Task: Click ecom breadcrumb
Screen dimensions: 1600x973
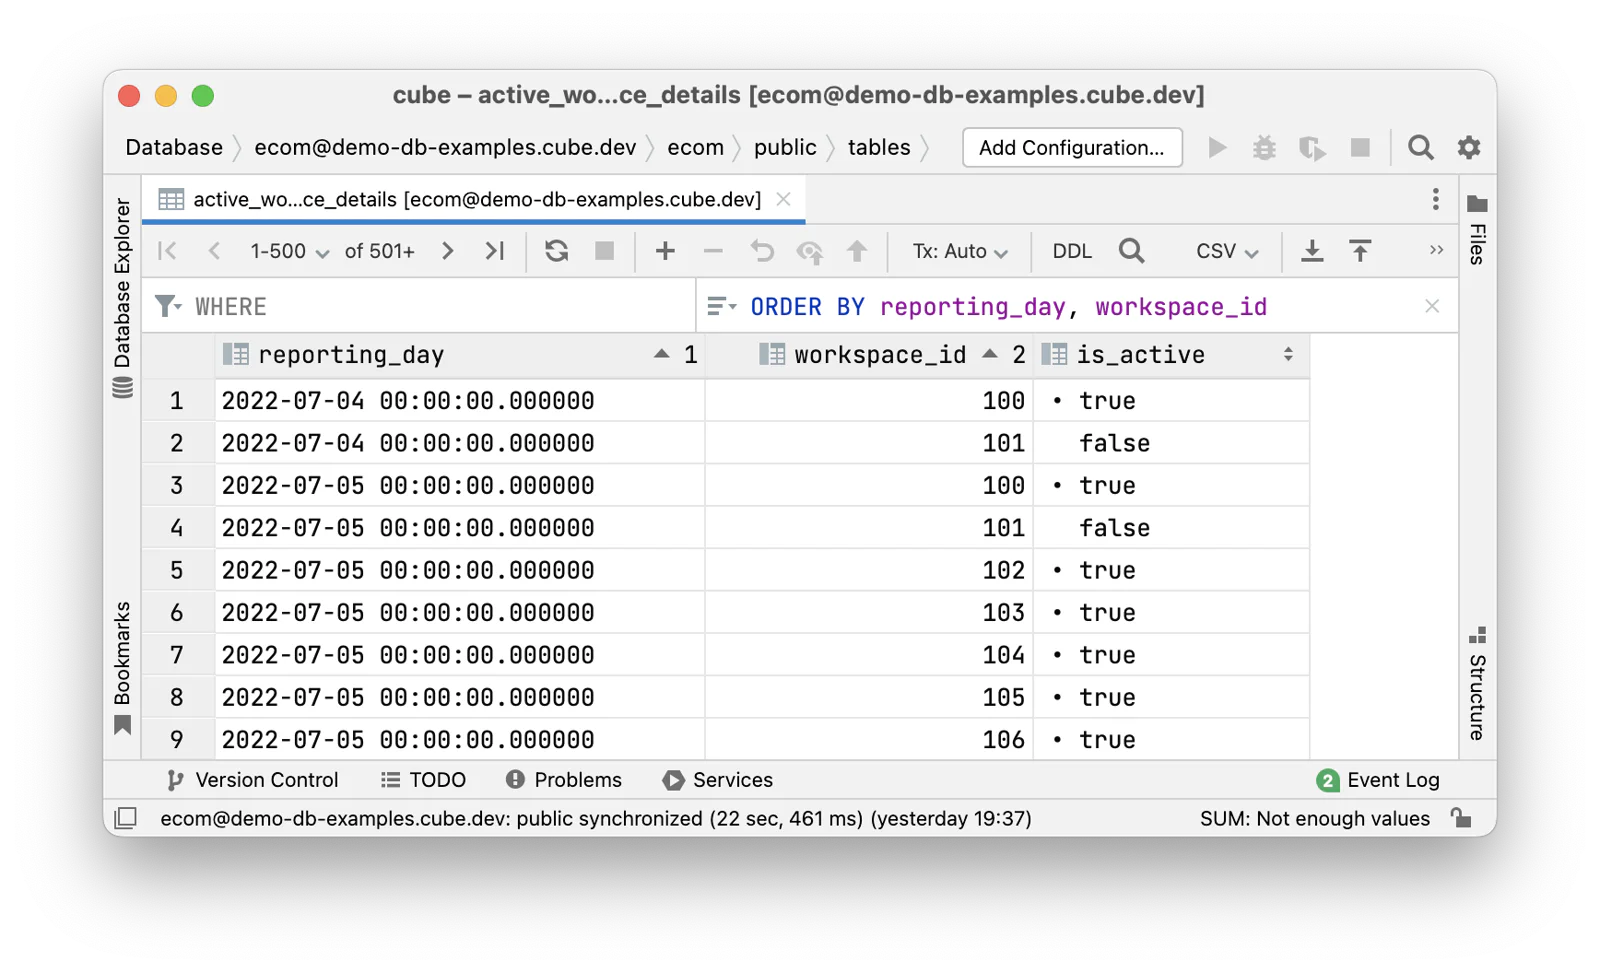Action: (696, 148)
